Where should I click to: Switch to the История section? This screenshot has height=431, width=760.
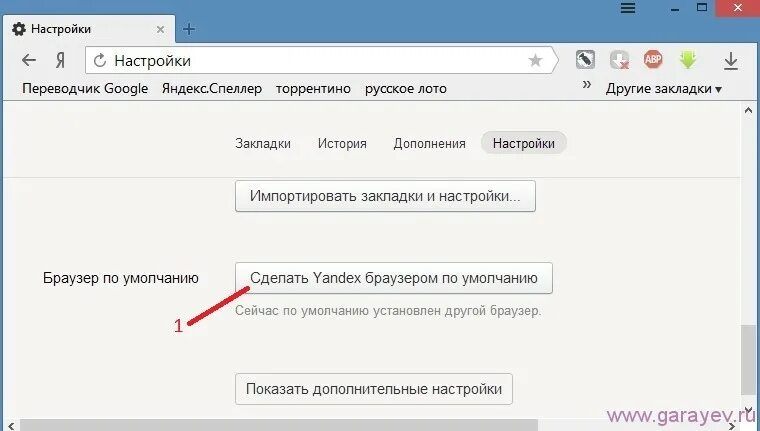(x=342, y=144)
